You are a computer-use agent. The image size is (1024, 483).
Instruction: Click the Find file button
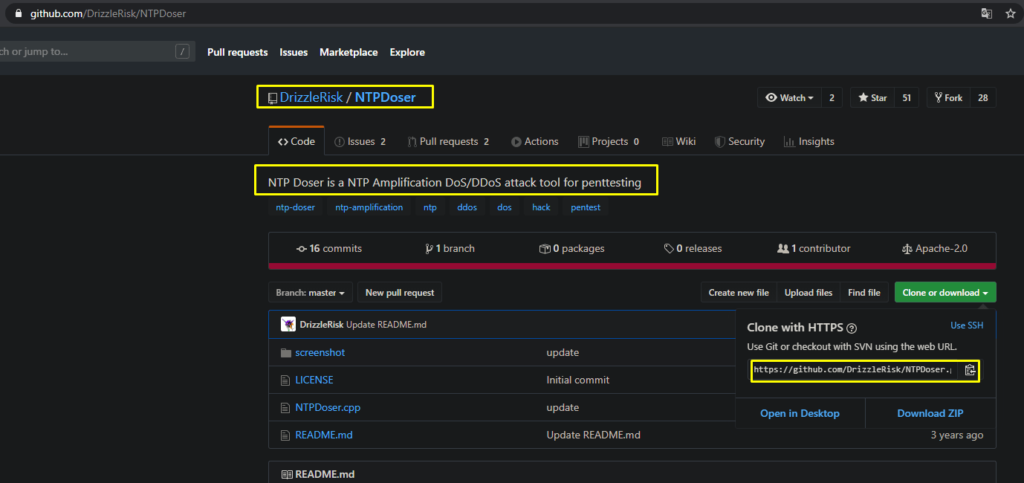864,292
